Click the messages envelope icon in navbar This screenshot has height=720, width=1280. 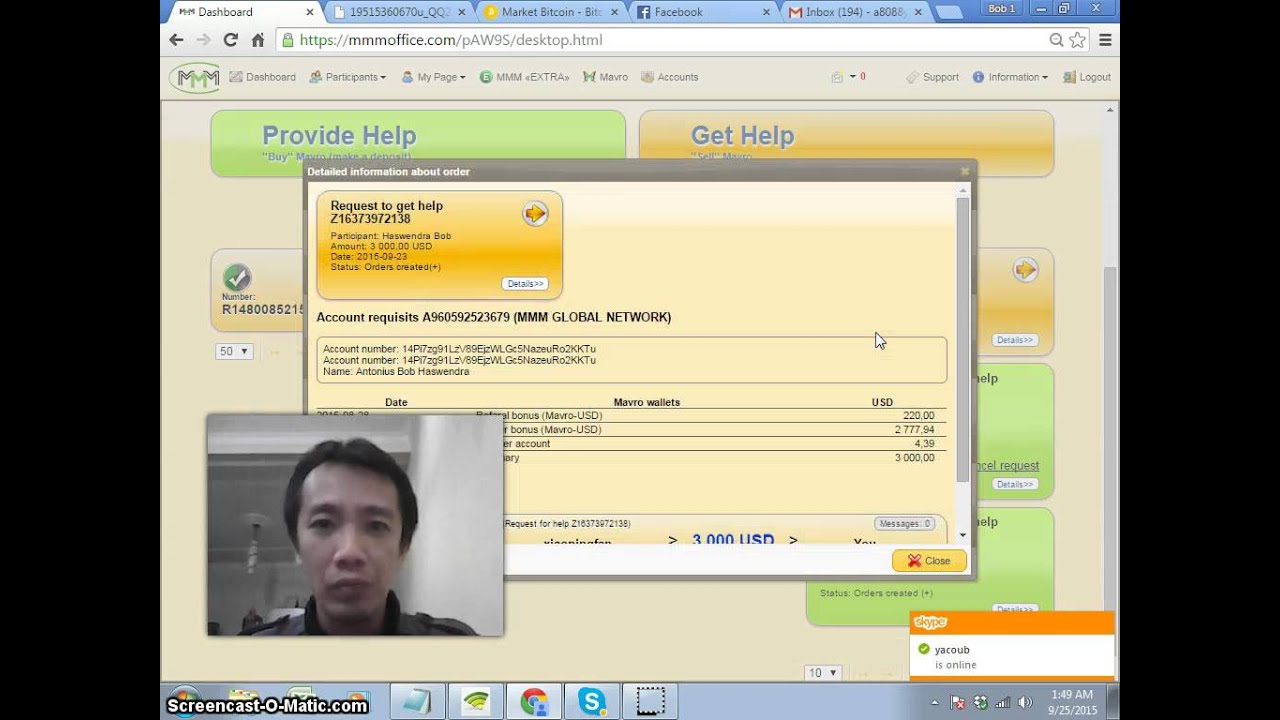click(x=837, y=77)
